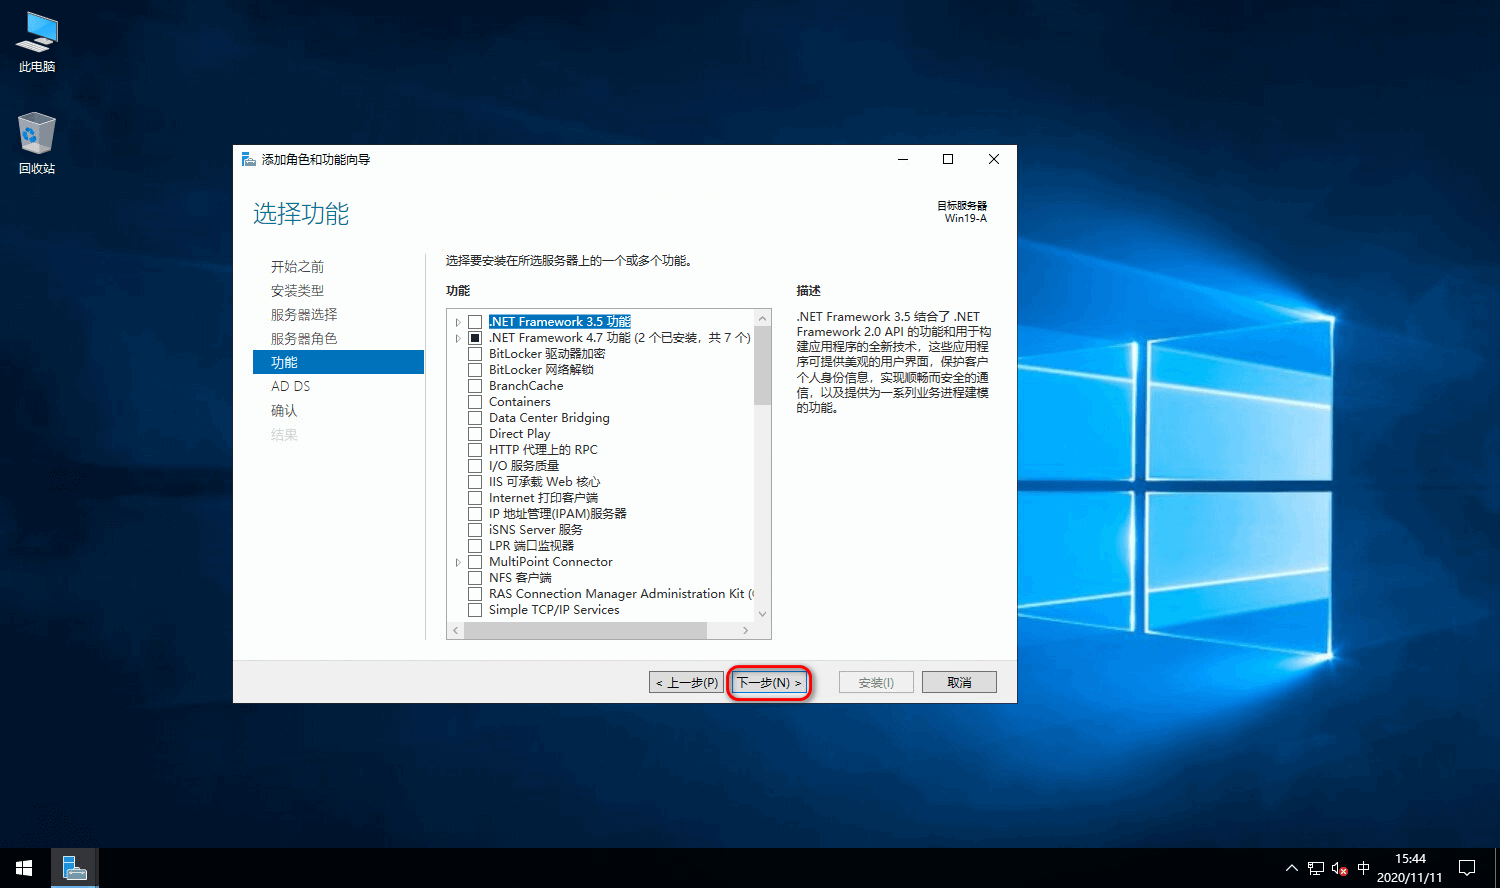Check HTTP proxy RPC checkbox
Viewport: 1500px width, 888px height.
(x=475, y=450)
